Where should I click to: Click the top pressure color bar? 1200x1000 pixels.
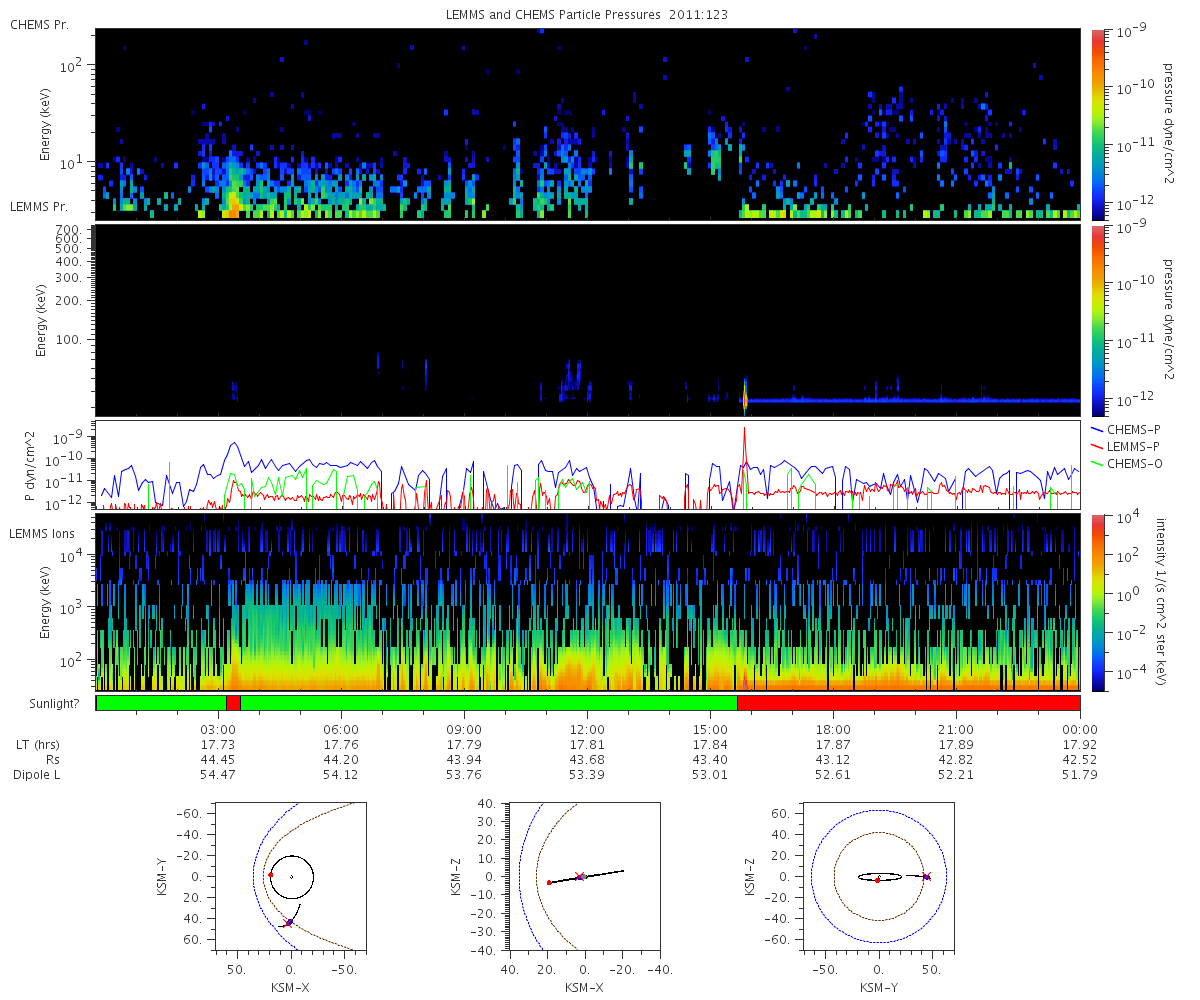click(x=1097, y=124)
